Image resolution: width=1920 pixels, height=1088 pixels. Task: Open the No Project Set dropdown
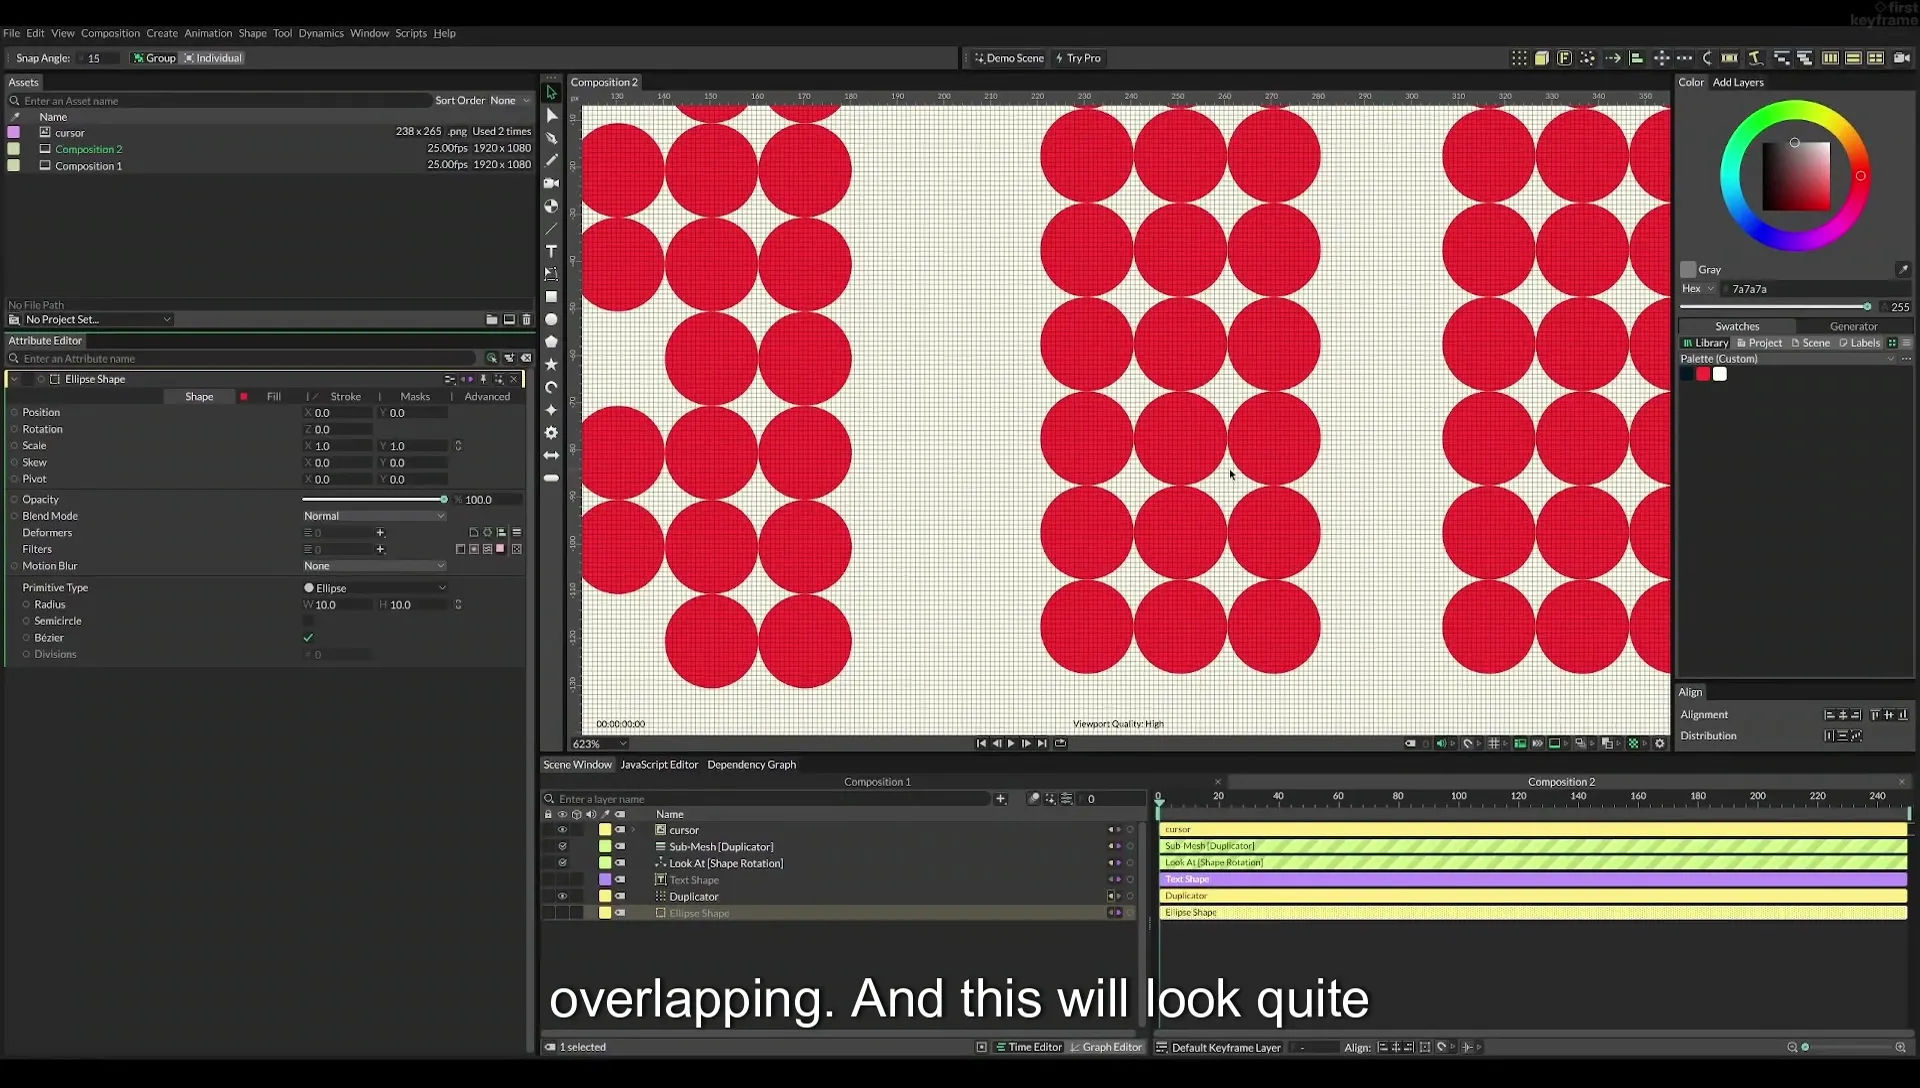[x=97, y=320]
